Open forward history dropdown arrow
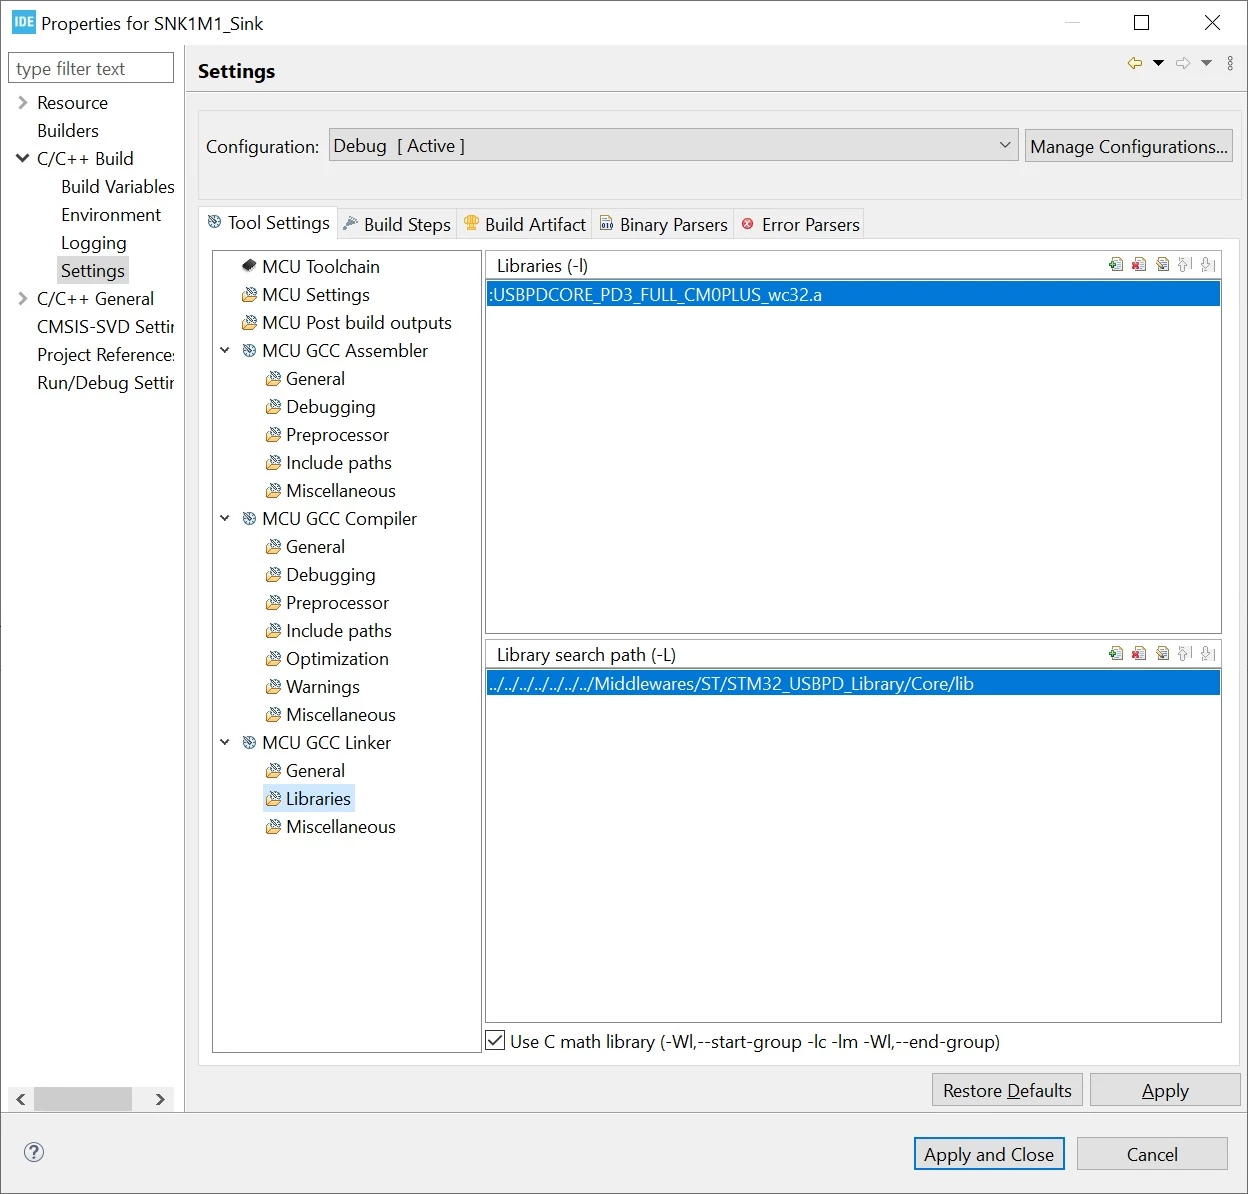Screen dimensions: 1249x1194 (x=1207, y=63)
